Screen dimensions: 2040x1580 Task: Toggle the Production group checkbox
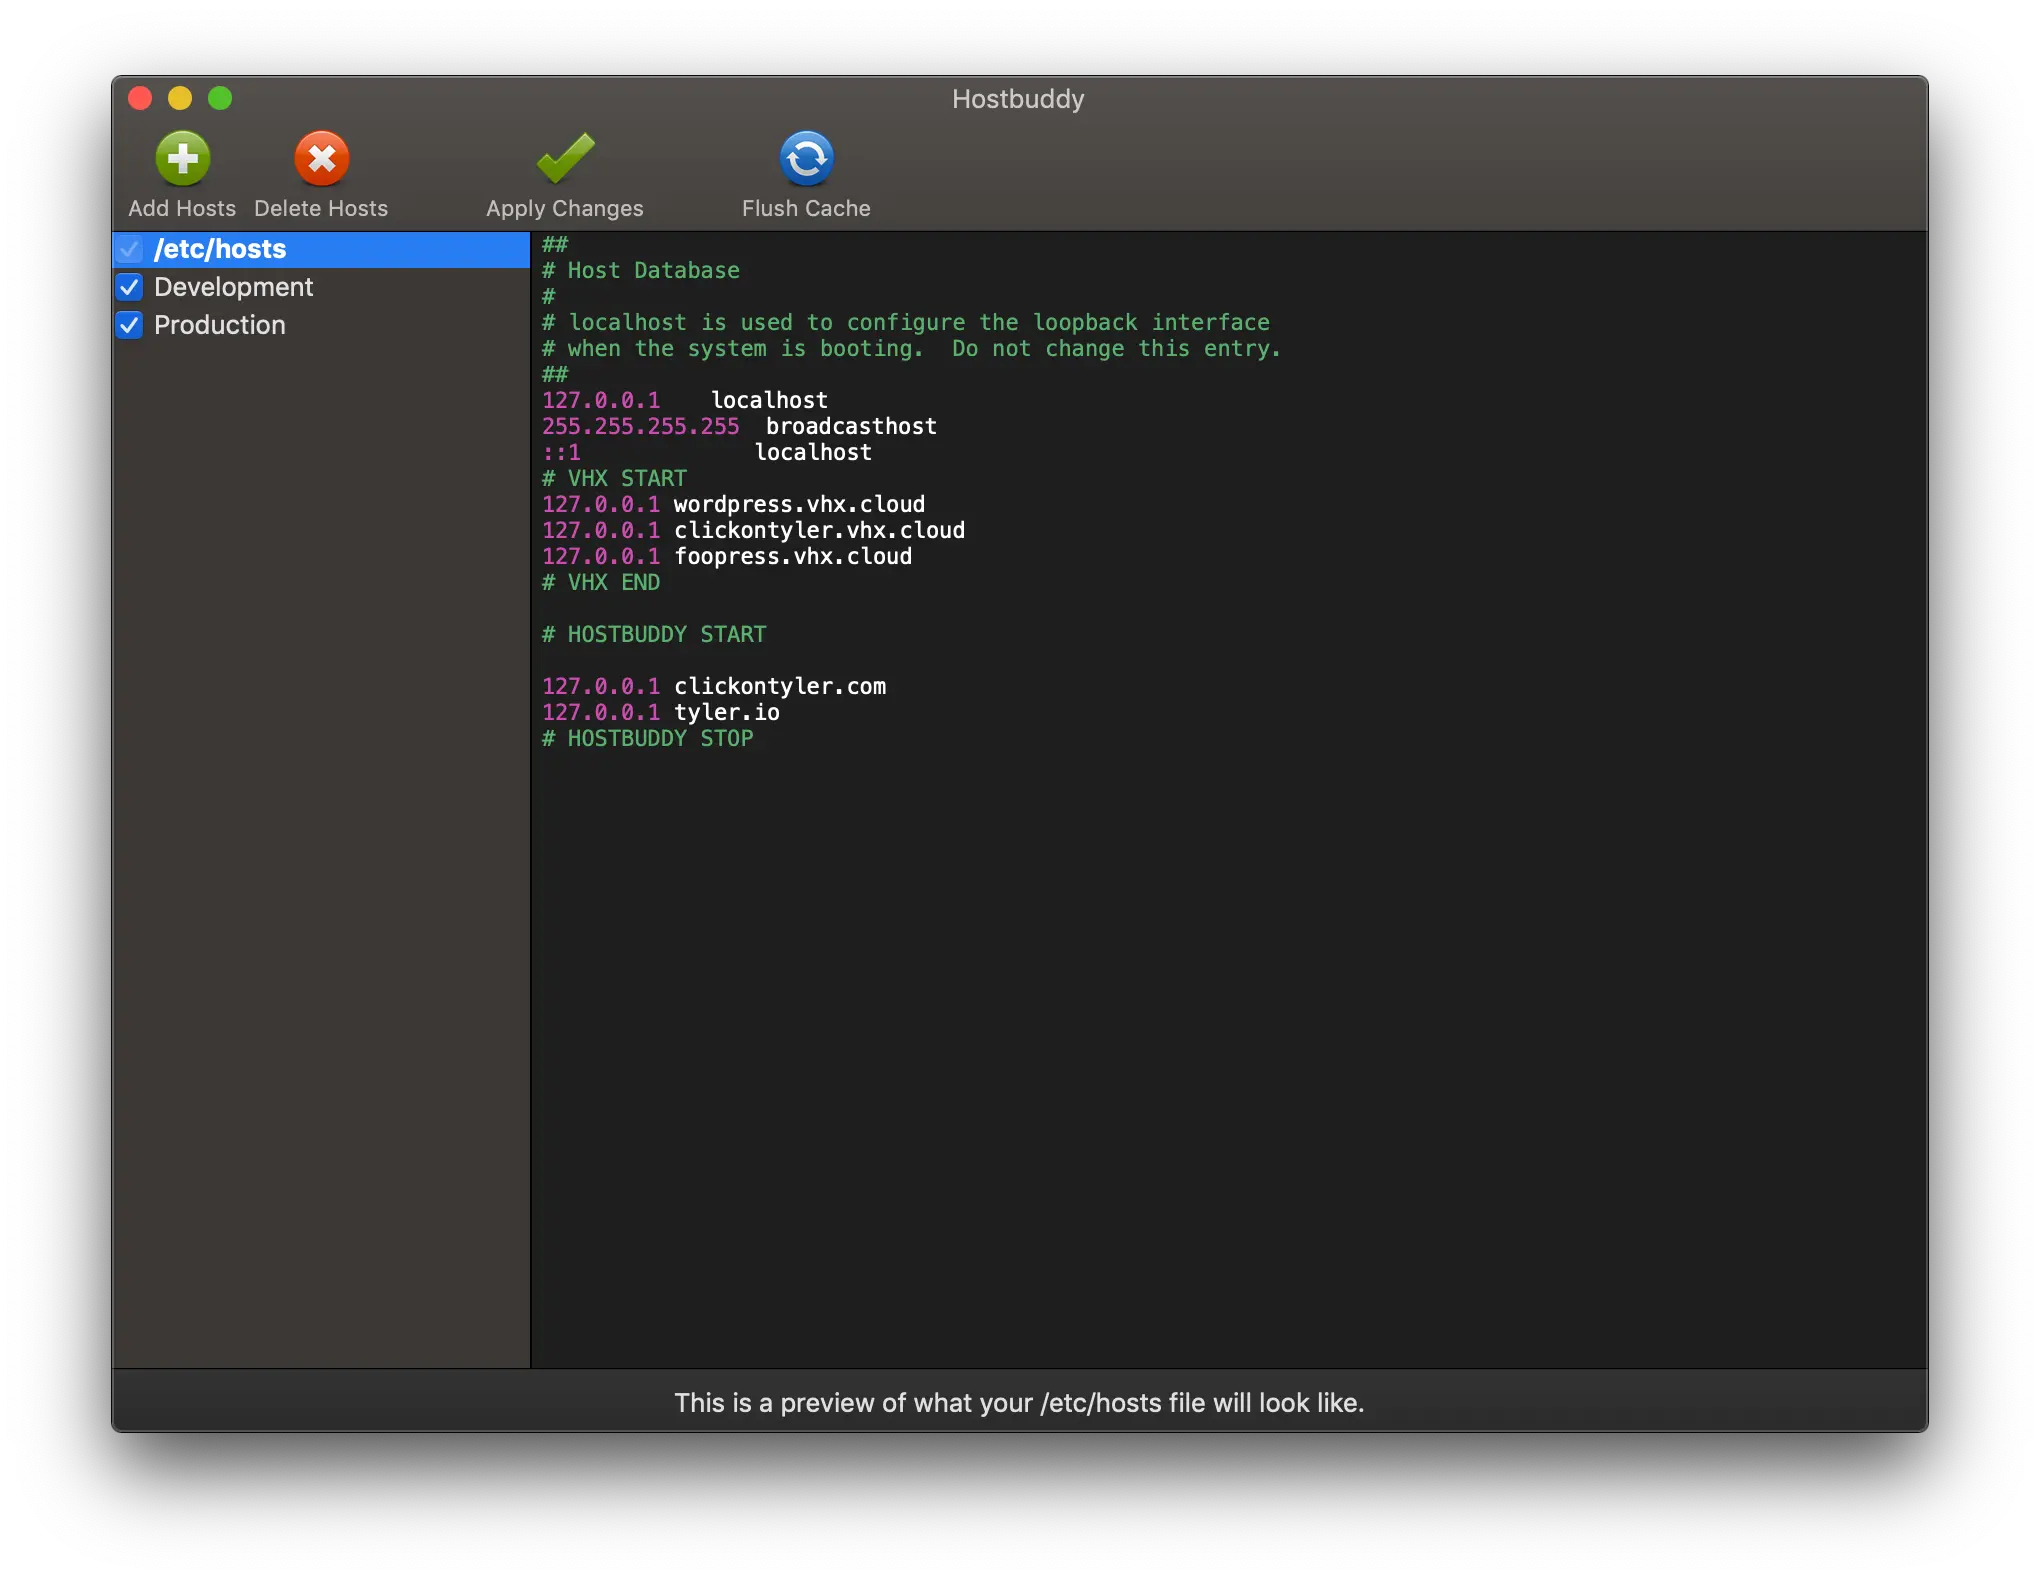pos(131,325)
